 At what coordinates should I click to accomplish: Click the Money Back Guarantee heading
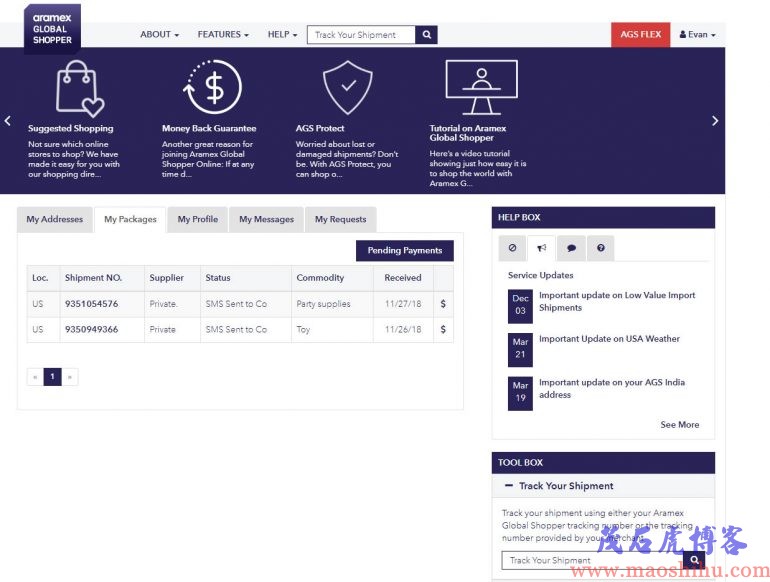click(209, 128)
